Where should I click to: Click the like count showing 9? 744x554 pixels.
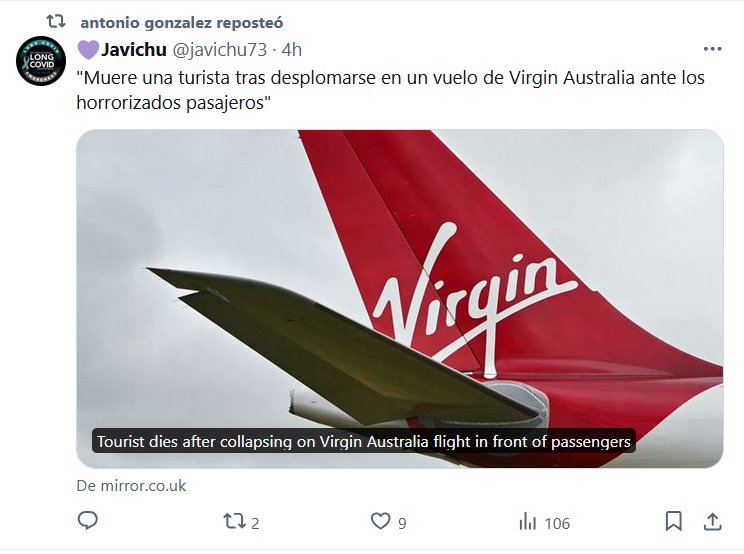pos(402,524)
